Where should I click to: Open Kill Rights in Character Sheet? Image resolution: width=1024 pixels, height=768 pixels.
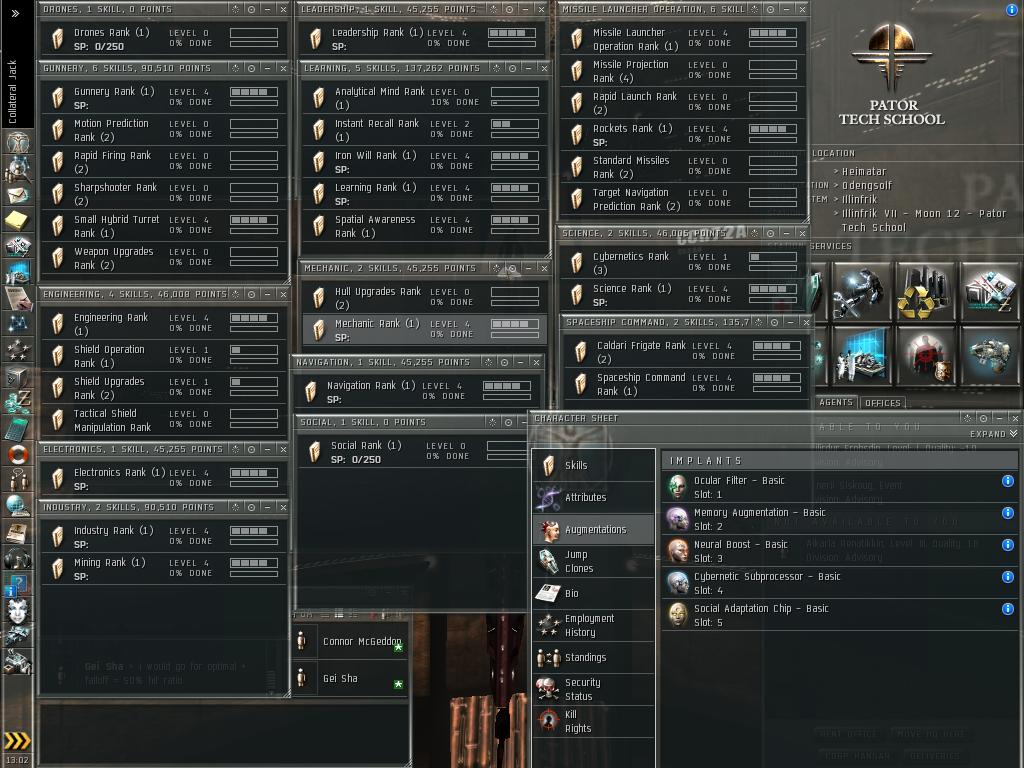tap(594, 722)
